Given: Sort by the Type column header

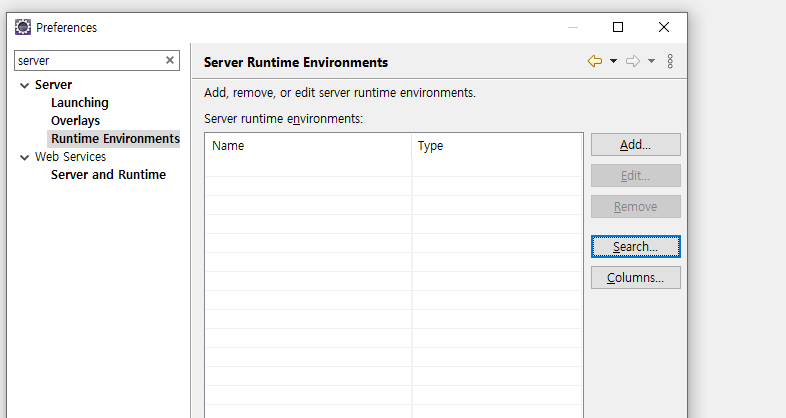Looking at the screenshot, I should point(497,146).
